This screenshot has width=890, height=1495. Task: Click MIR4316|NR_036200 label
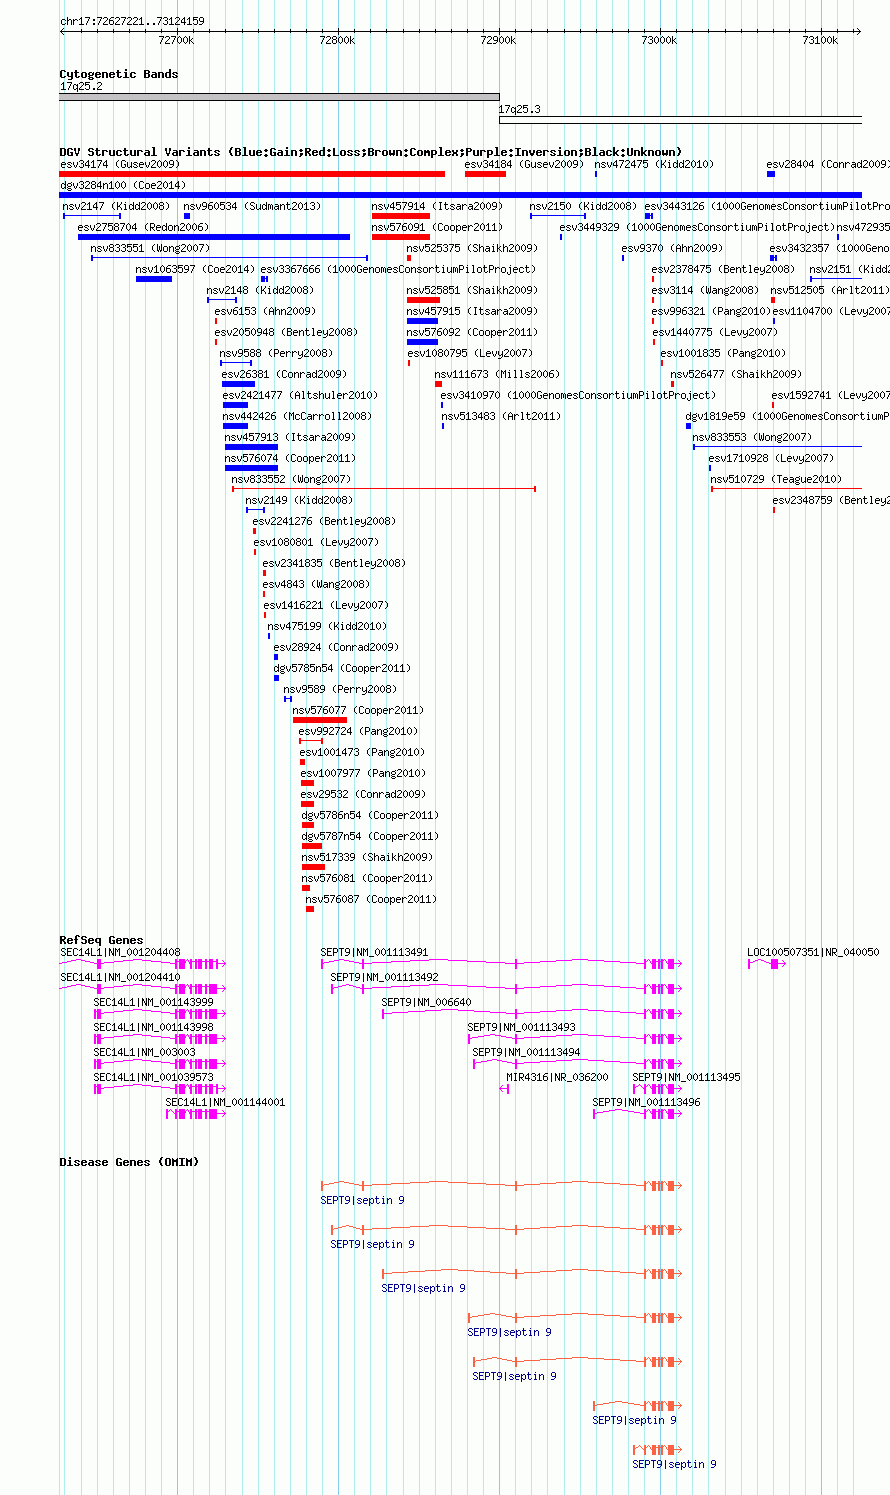click(557, 1077)
